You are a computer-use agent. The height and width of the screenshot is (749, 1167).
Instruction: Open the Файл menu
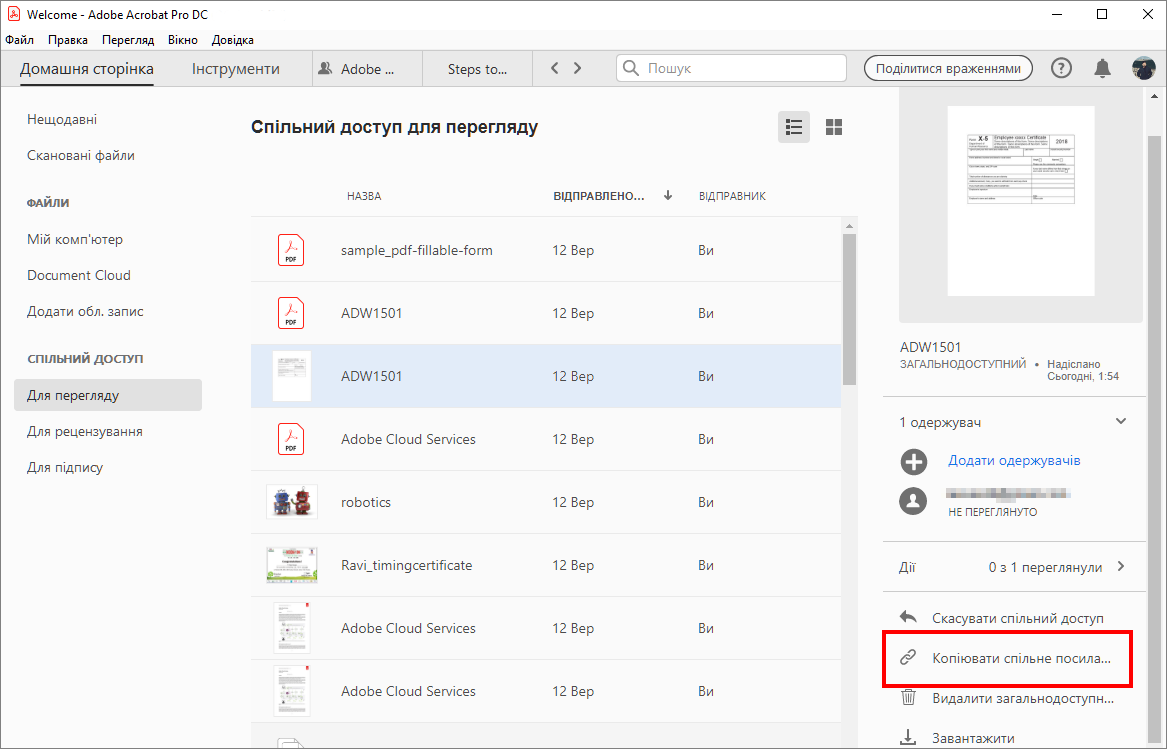pyautogui.click(x=19, y=39)
